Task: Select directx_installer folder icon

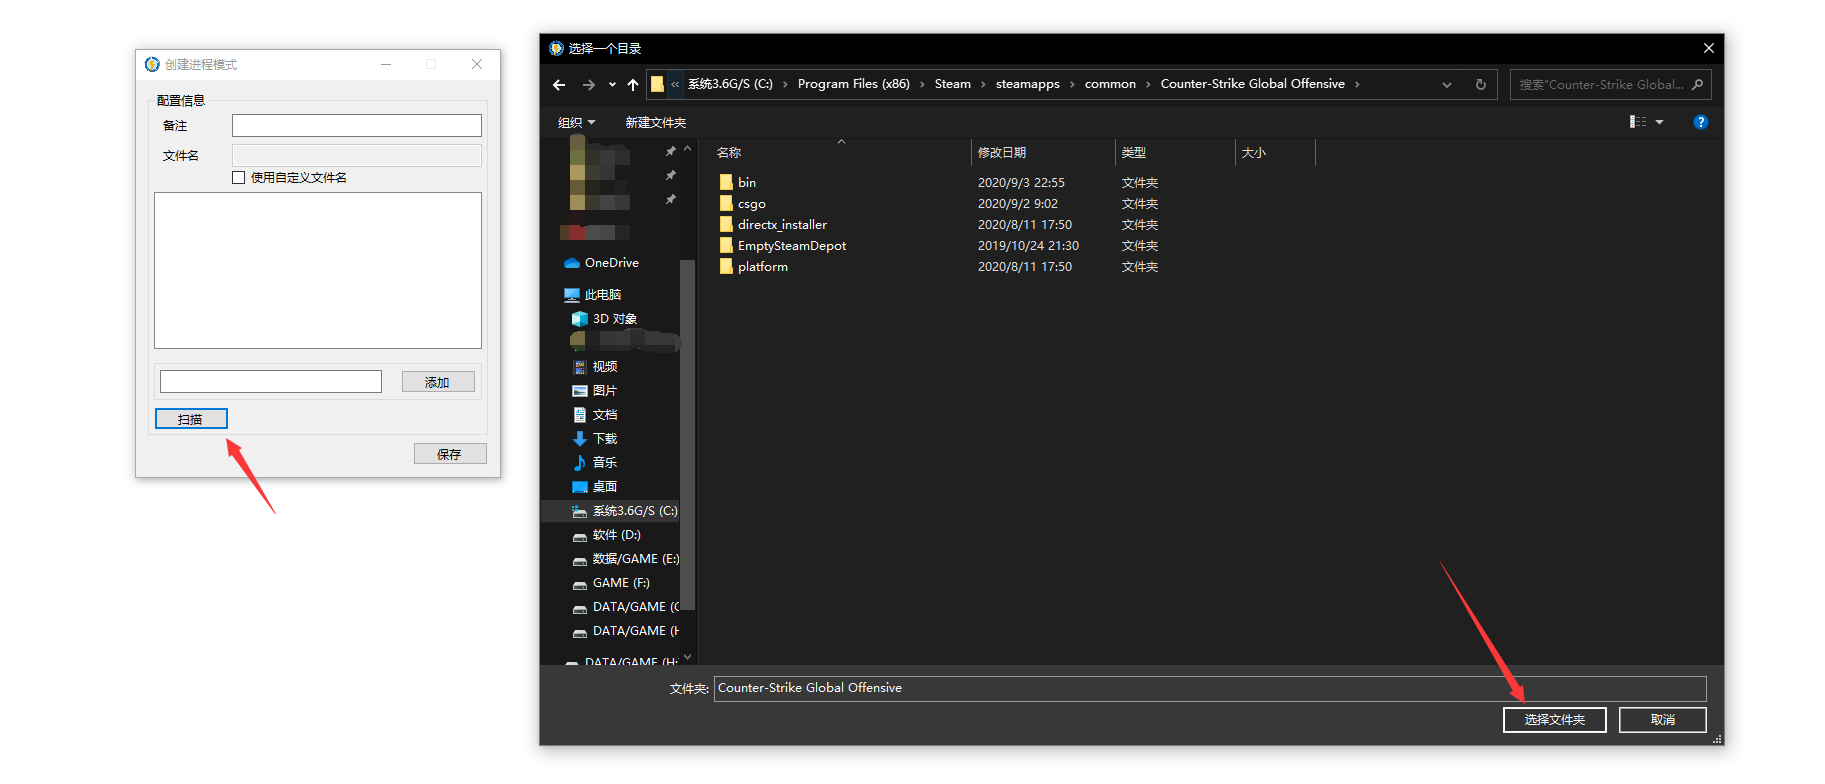Action: (x=726, y=225)
